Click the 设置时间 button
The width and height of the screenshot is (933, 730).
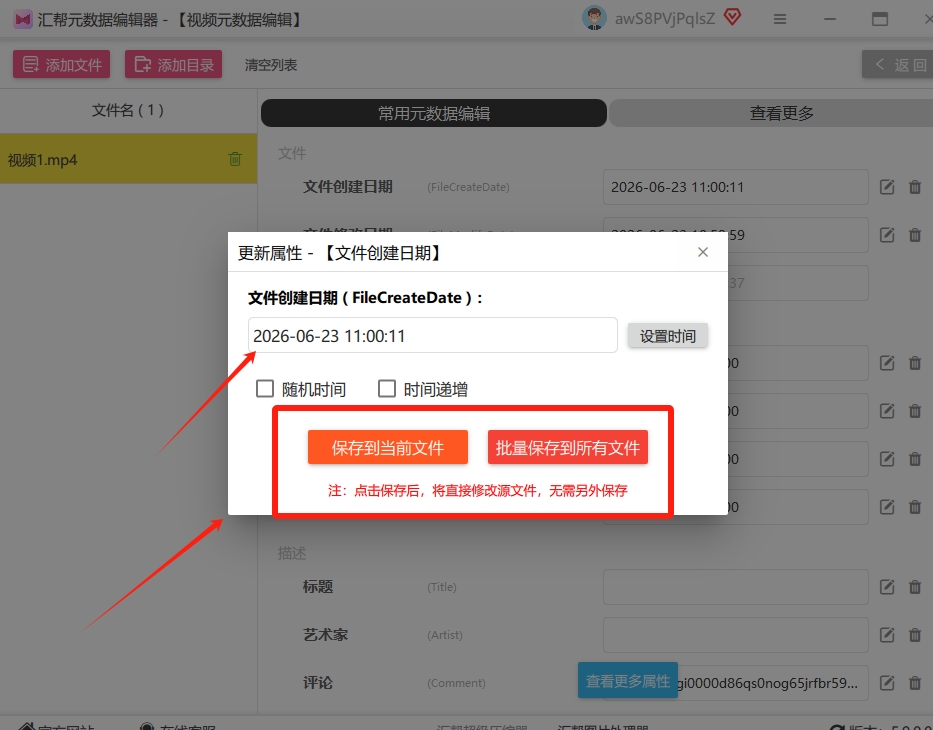668,336
